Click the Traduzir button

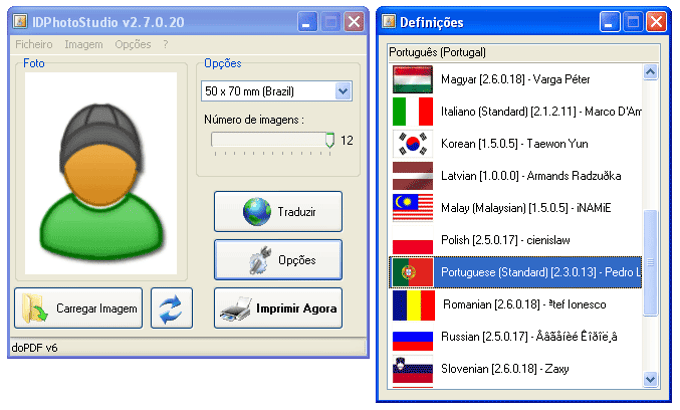278,212
